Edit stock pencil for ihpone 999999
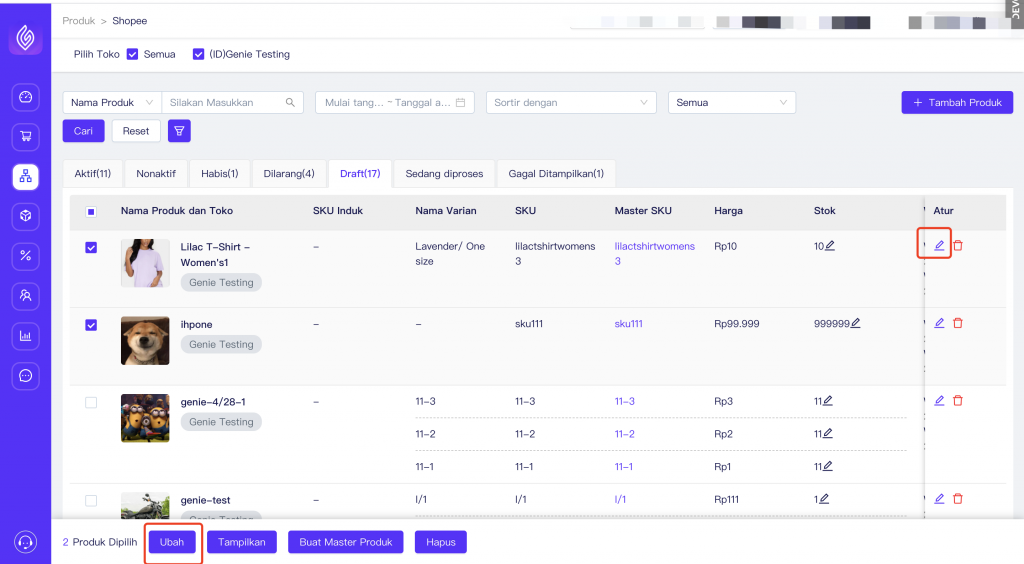Screen dimensions: 1024x564 856,323
